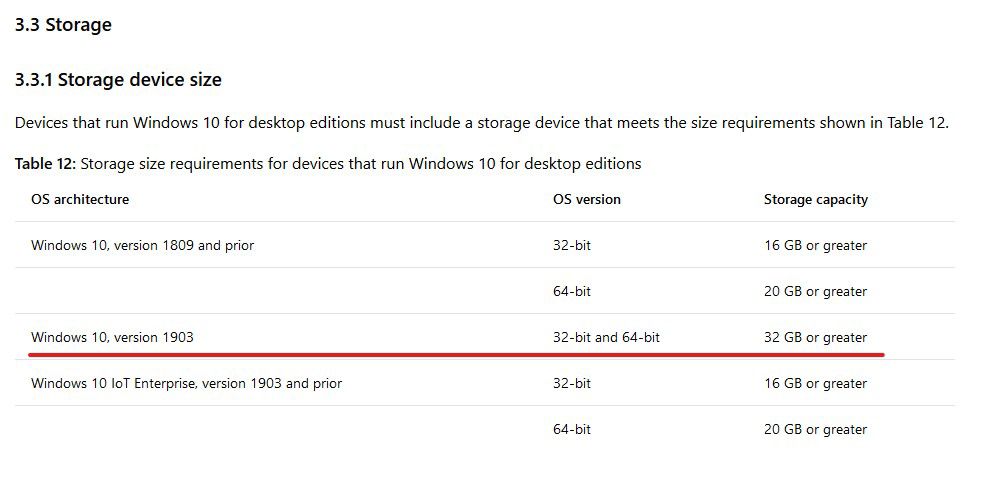This screenshot has width=989, height=478.
Task: Click "20 GB or greater" below the version 1809 row
Action: (x=816, y=291)
